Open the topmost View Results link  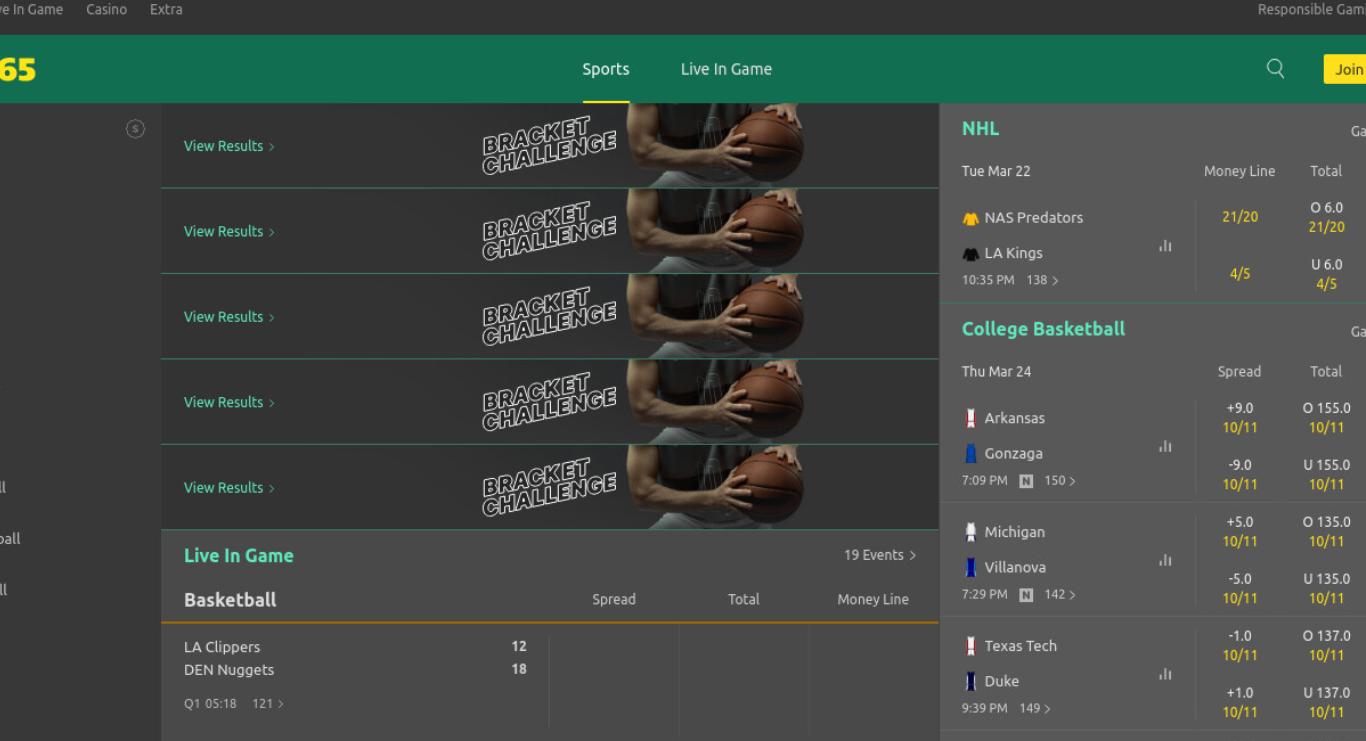point(229,146)
